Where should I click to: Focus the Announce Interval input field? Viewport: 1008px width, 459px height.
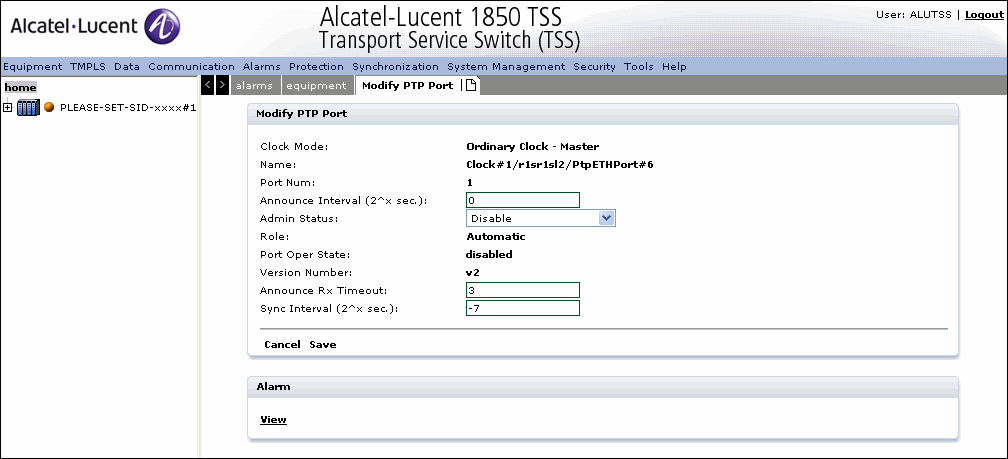[x=523, y=200]
